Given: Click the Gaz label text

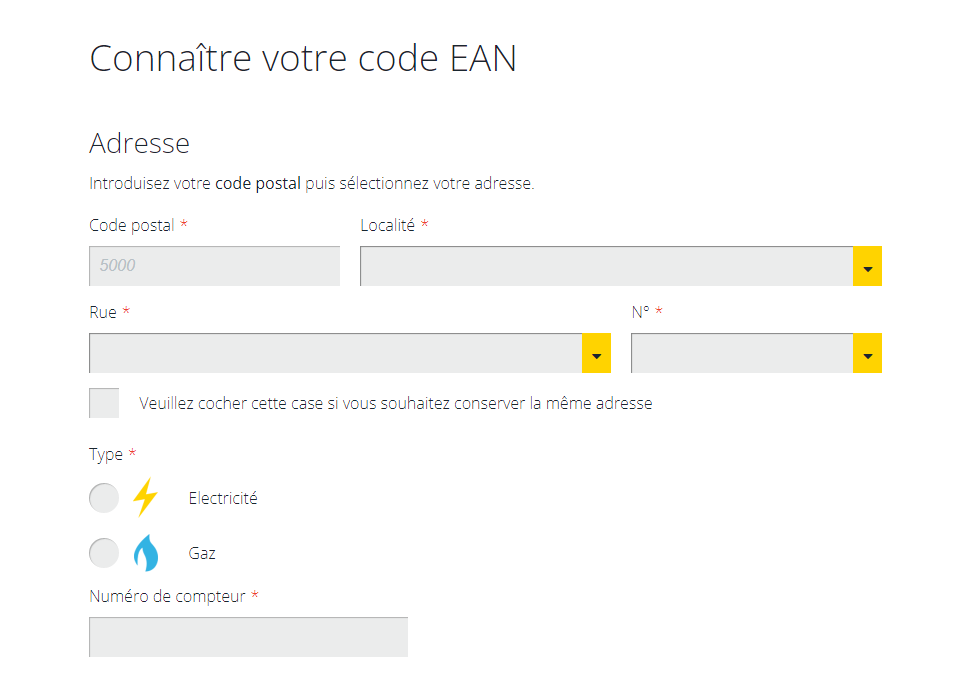Looking at the screenshot, I should pyautogui.click(x=202, y=554).
